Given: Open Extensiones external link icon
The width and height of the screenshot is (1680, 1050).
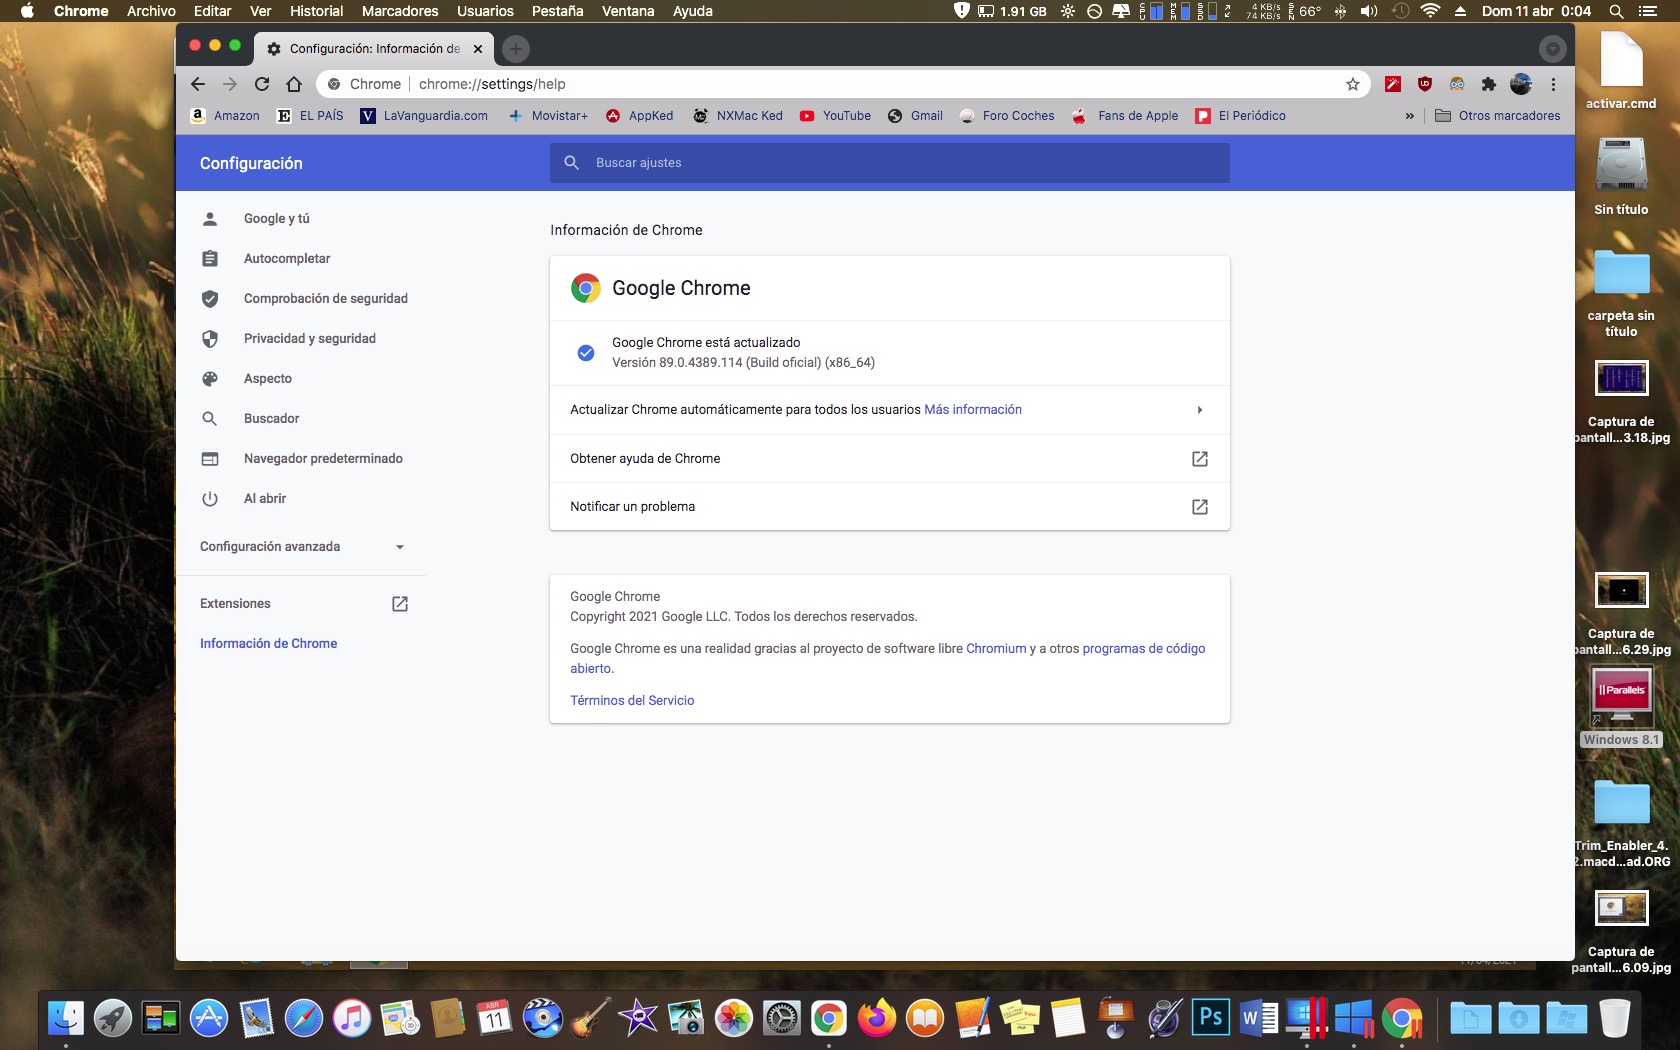Looking at the screenshot, I should coord(400,604).
